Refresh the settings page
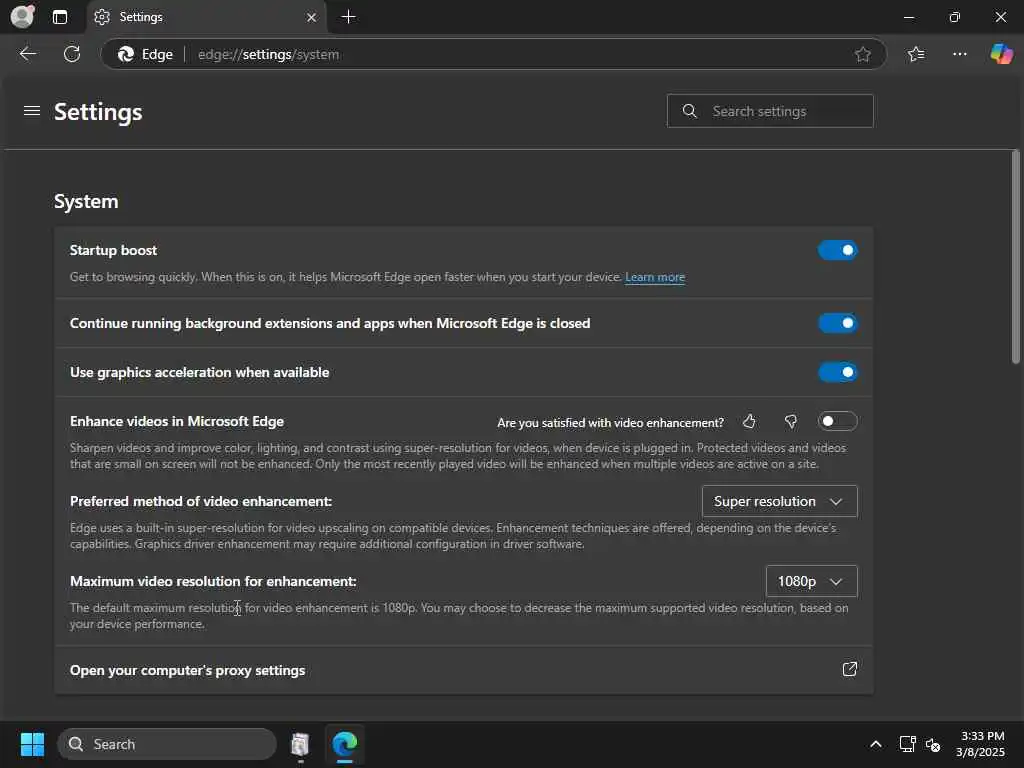The width and height of the screenshot is (1024, 768). [72, 54]
